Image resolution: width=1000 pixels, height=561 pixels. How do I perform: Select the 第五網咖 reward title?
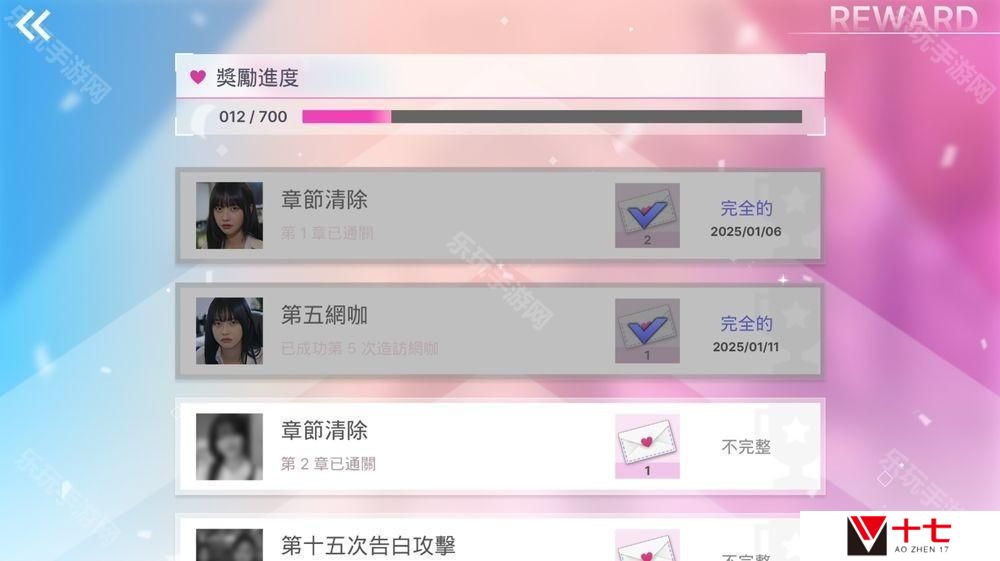point(324,315)
